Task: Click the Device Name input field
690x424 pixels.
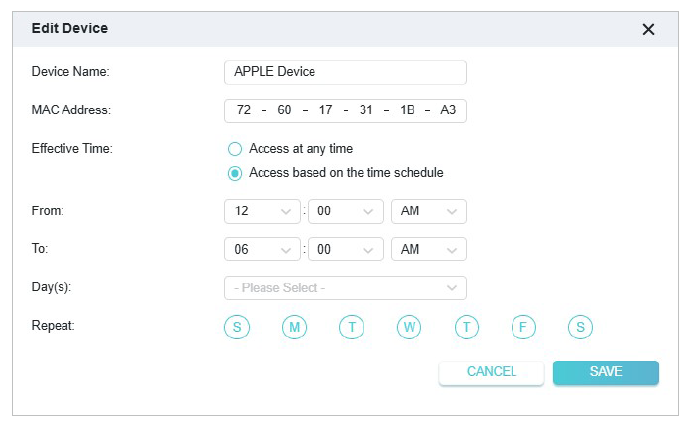Action: (x=345, y=72)
